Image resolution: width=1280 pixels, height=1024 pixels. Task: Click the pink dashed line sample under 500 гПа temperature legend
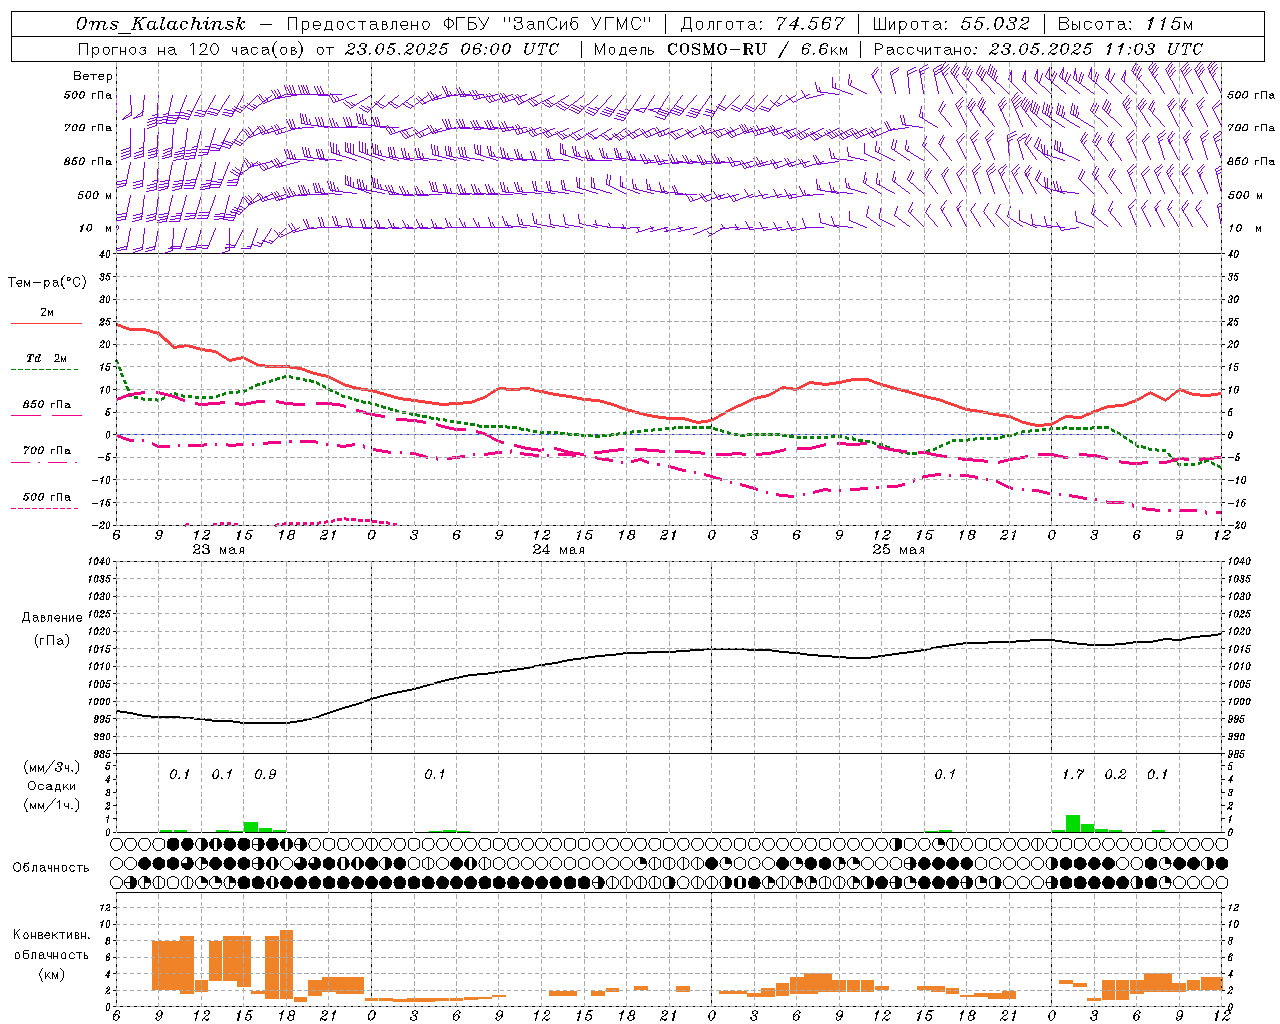click(45, 509)
